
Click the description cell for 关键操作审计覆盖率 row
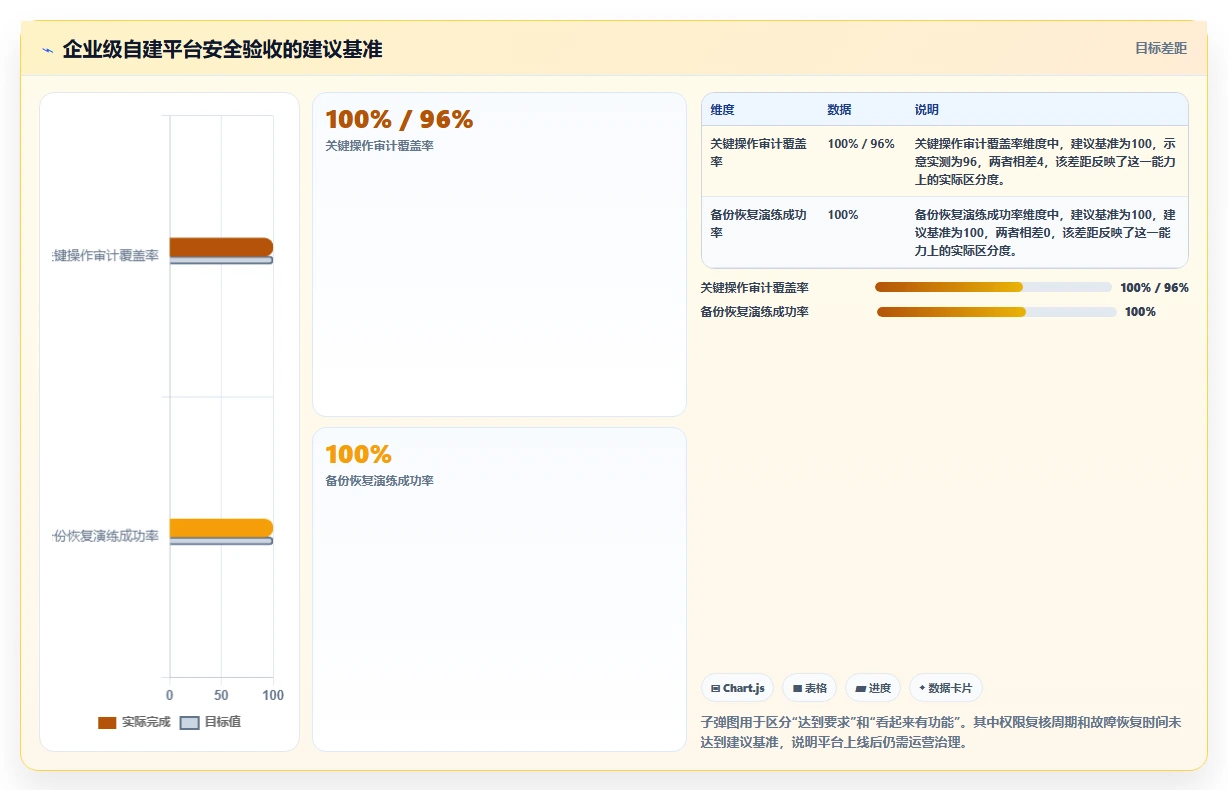pyautogui.click(x=1045, y=162)
